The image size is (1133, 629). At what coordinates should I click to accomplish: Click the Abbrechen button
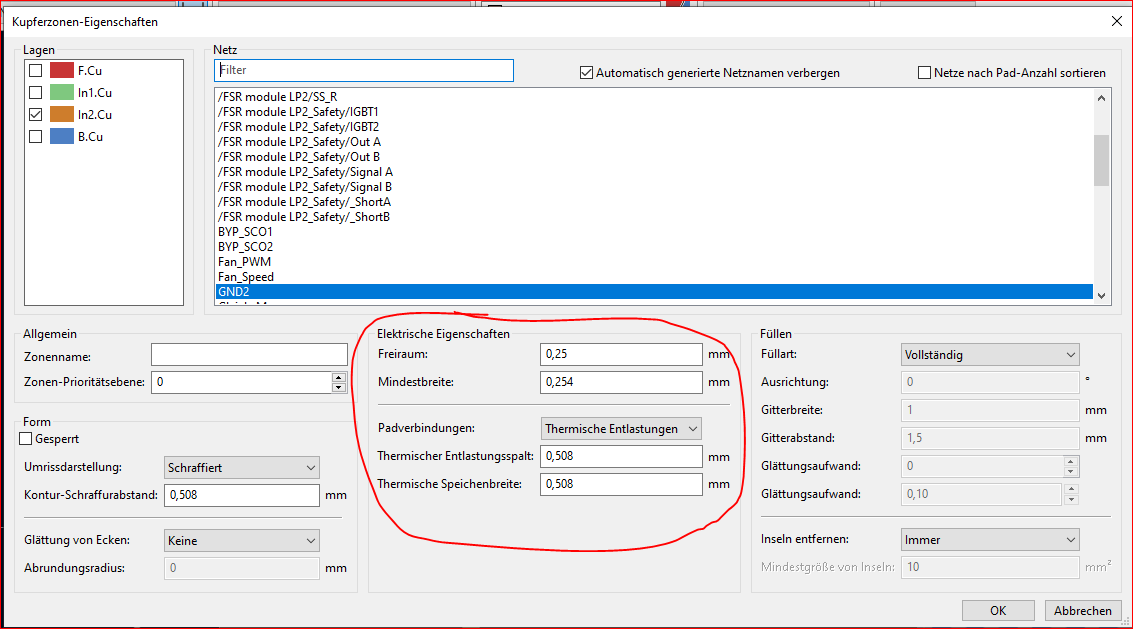pyautogui.click(x=1082, y=610)
